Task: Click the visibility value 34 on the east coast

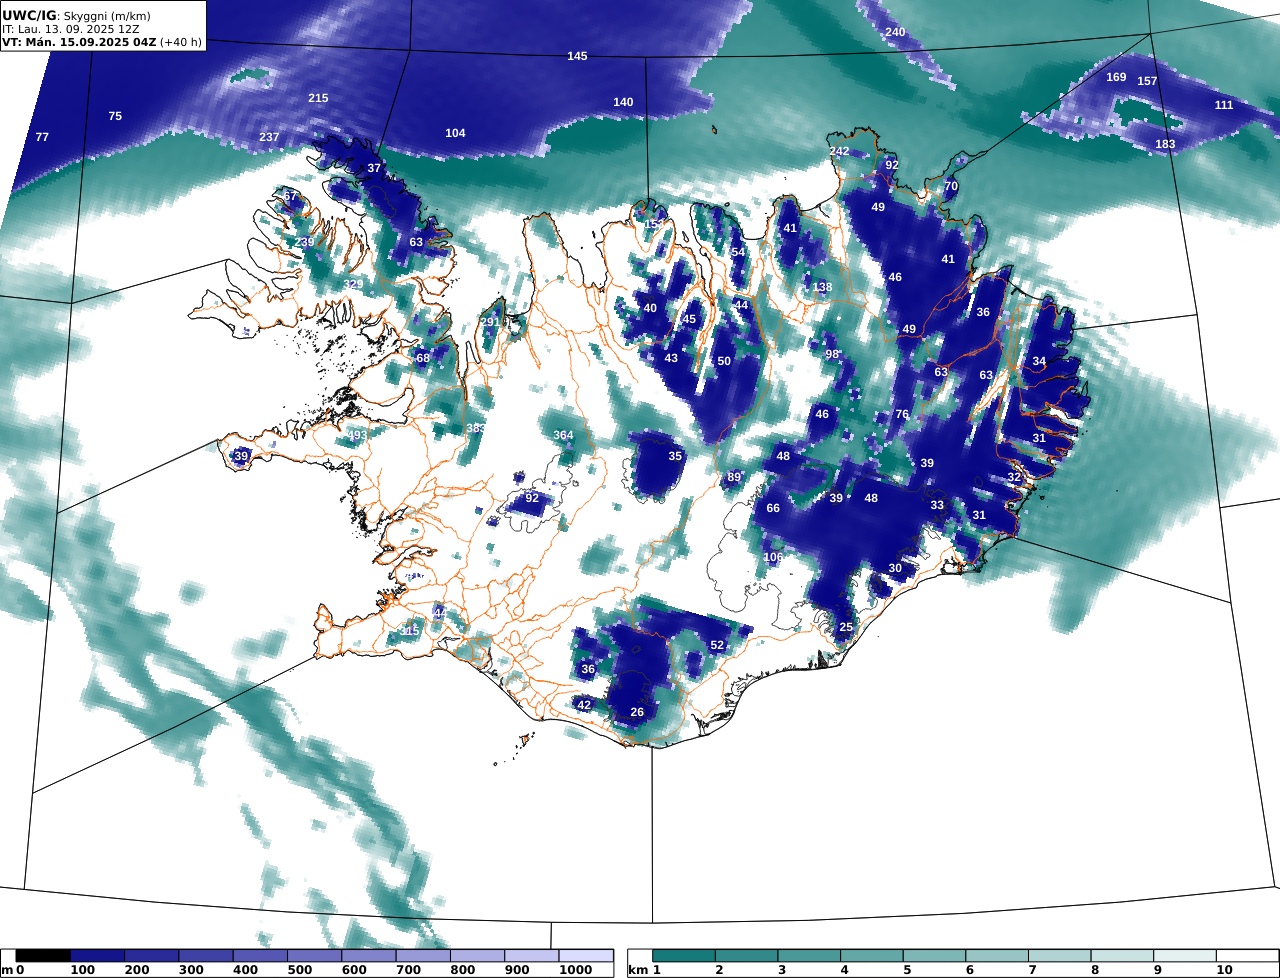Action: pyautogui.click(x=1039, y=361)
